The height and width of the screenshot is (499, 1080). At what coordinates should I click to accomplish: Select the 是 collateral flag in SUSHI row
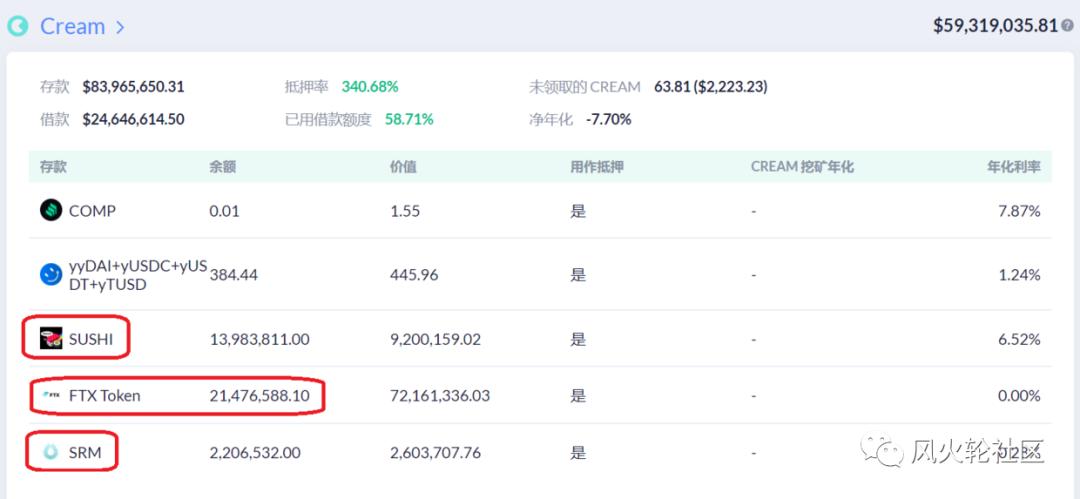(x=578, y=339)
